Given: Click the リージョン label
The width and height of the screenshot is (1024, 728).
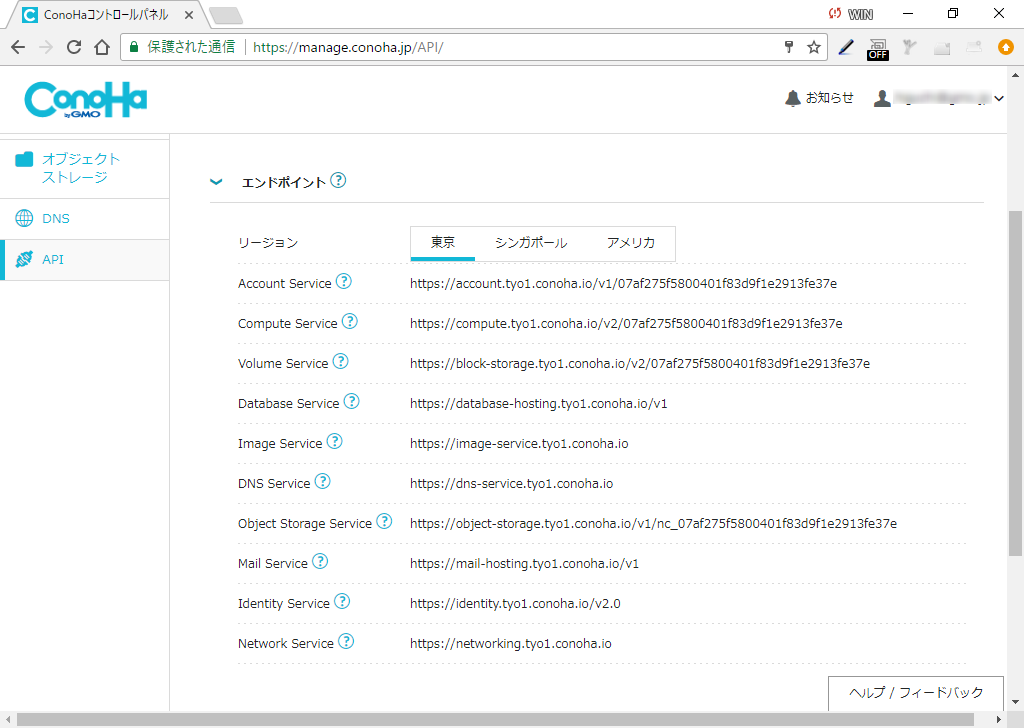Looking at the screenshot, I should pos(268,243).
